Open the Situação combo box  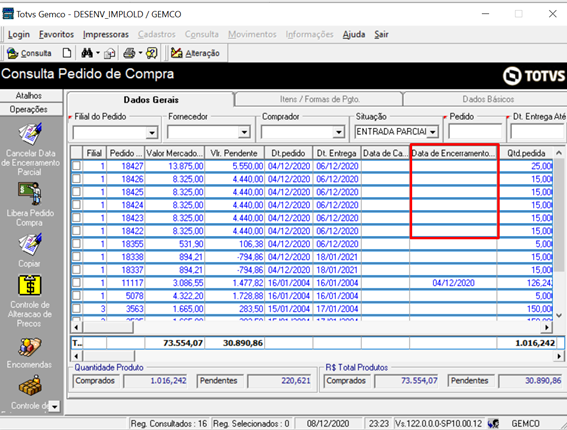point(433,132)
